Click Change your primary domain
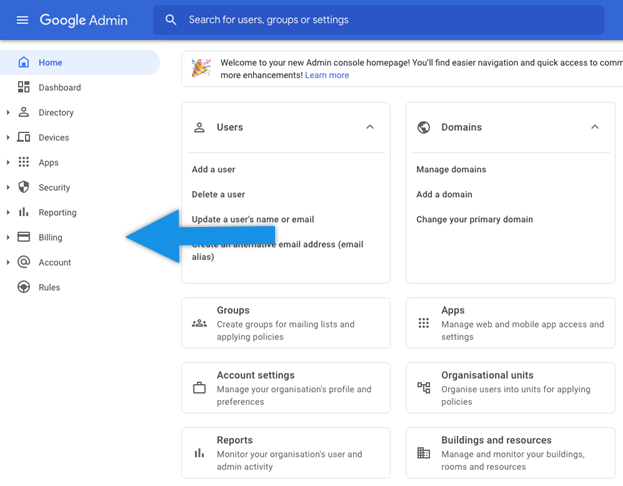This screenshot has width=623, height=486. pos(474,219)
